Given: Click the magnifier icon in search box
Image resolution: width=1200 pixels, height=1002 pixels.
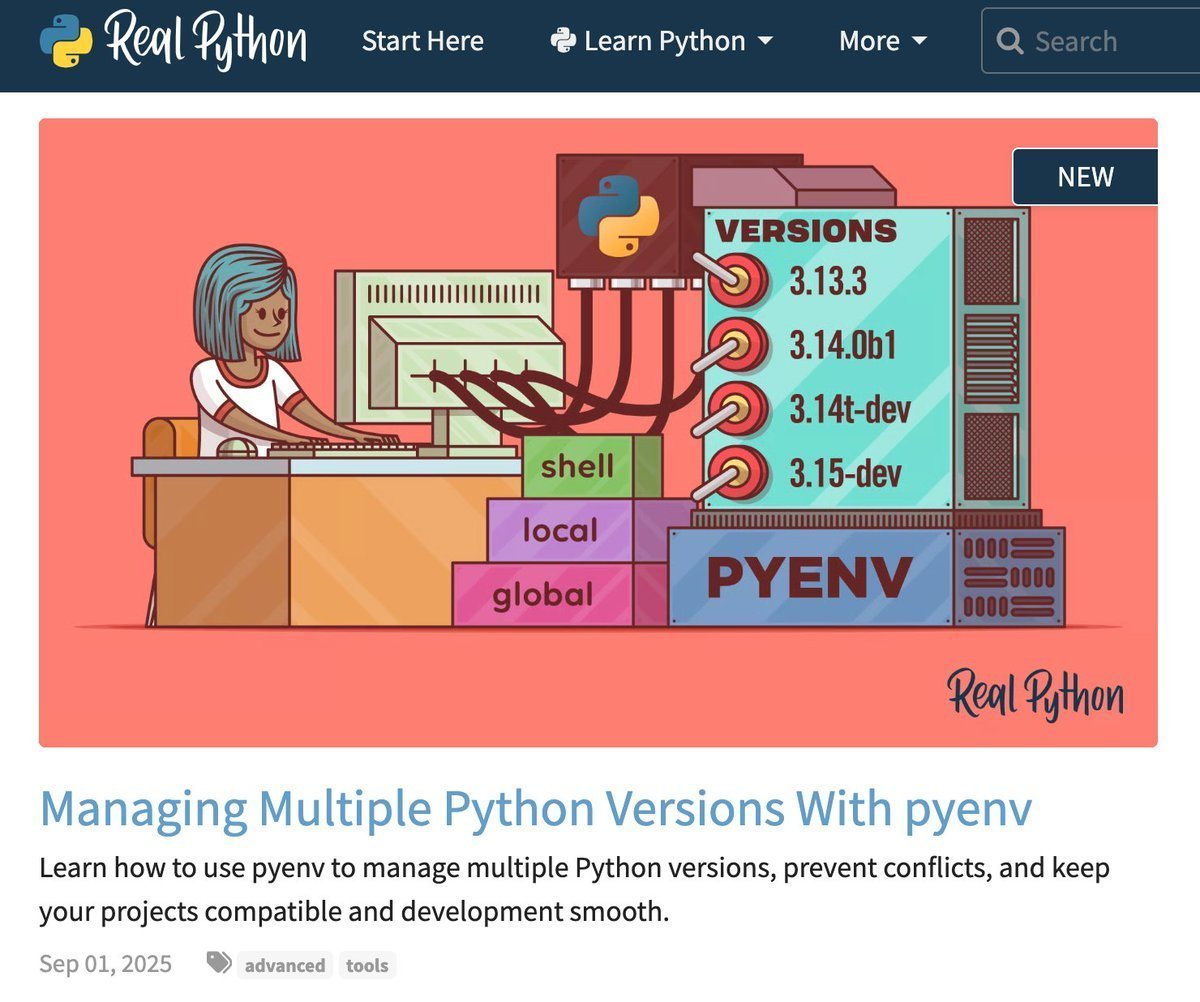Looking at the screenshot, I should coord(1011,41).
